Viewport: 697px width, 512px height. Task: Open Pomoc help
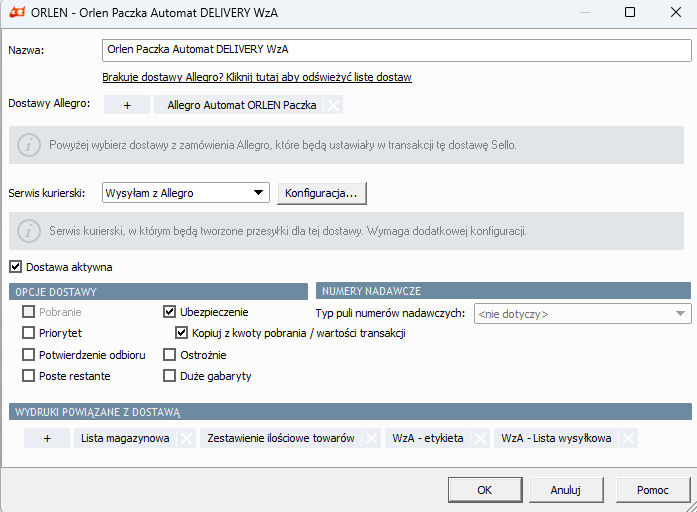[653, 490]
